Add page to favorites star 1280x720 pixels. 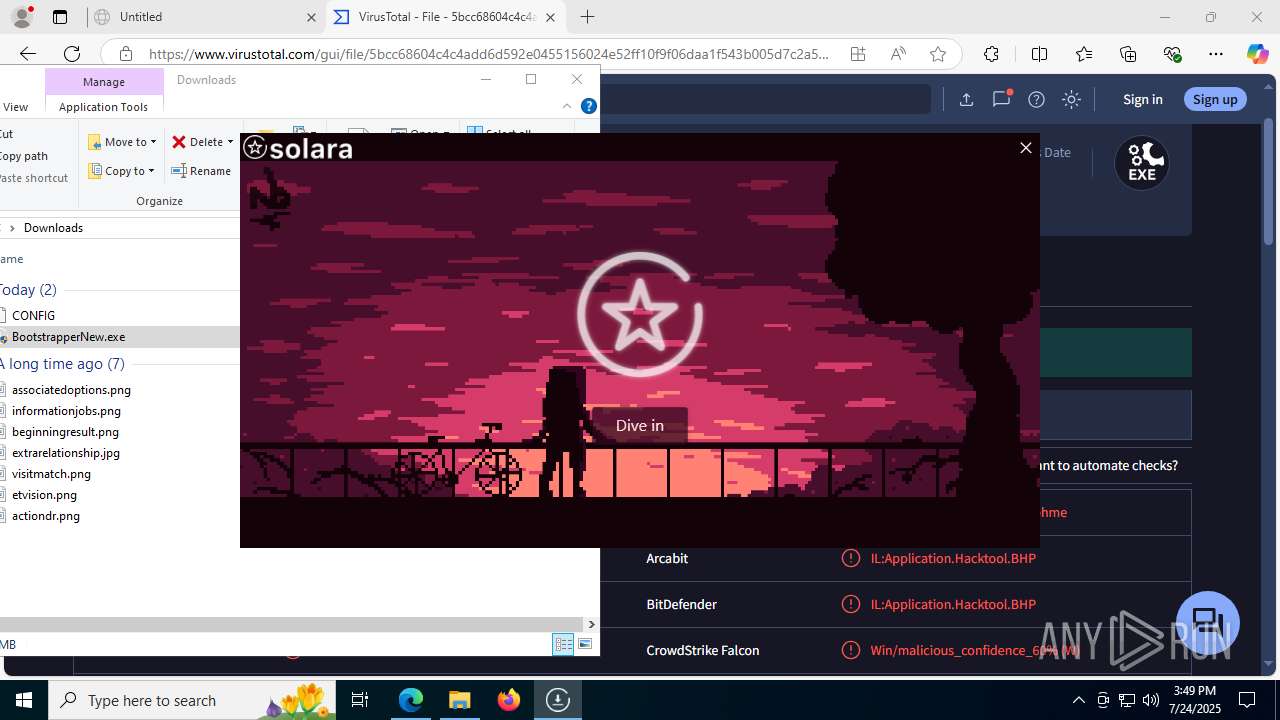click(938, 54)
